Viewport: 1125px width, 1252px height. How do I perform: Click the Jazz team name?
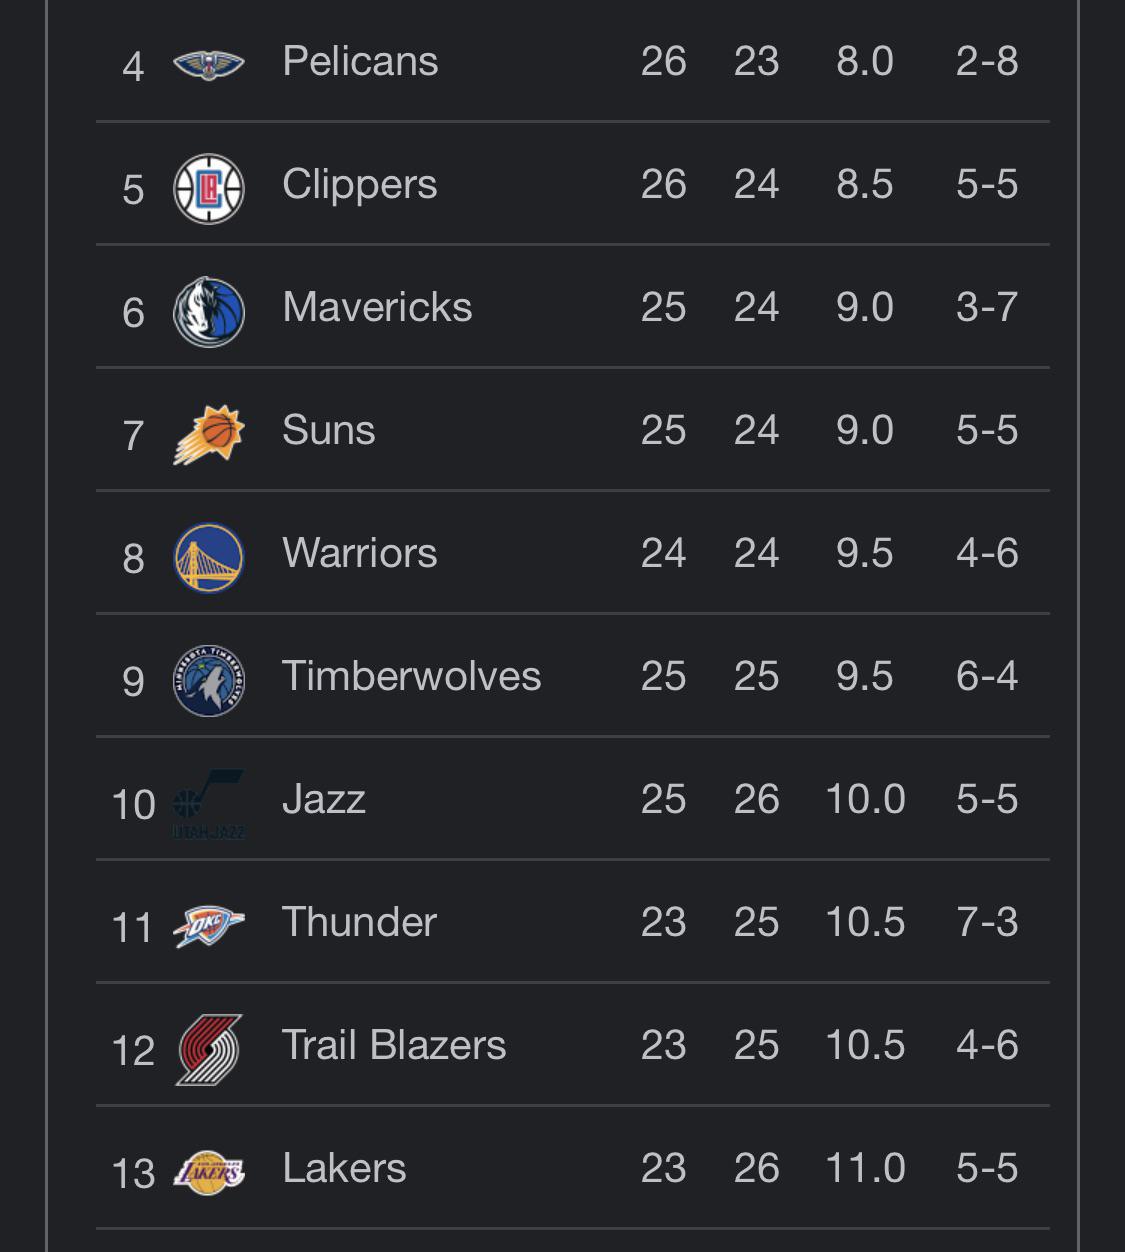tap(324, 800)
